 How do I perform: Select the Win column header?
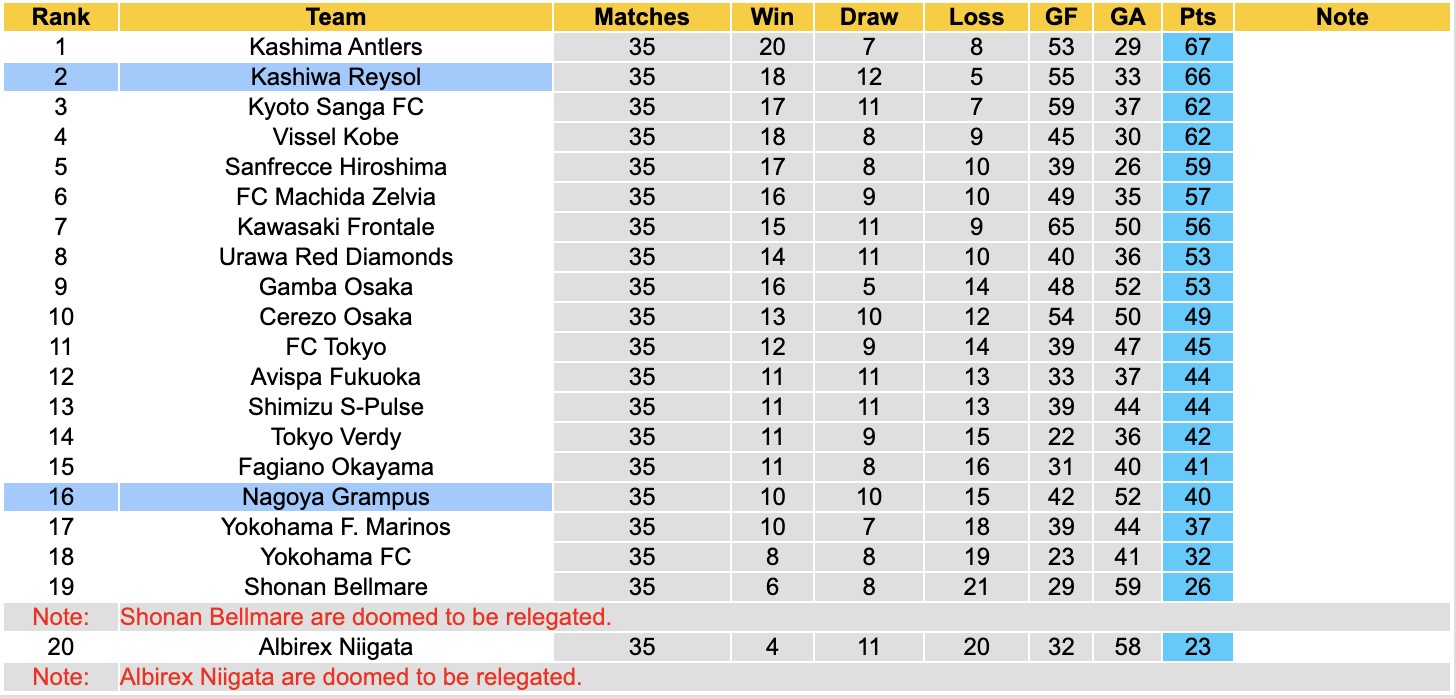[772, 17]
